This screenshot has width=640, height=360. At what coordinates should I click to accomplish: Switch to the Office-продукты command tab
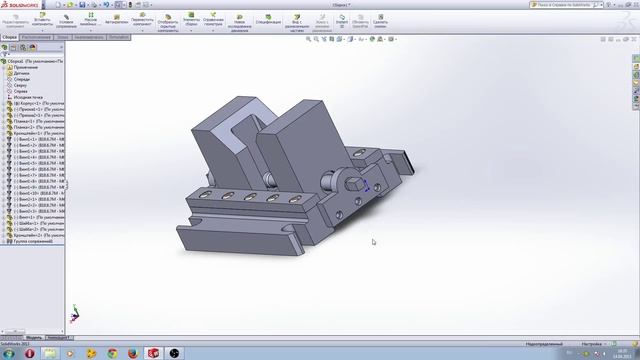(x=118, y=37)
